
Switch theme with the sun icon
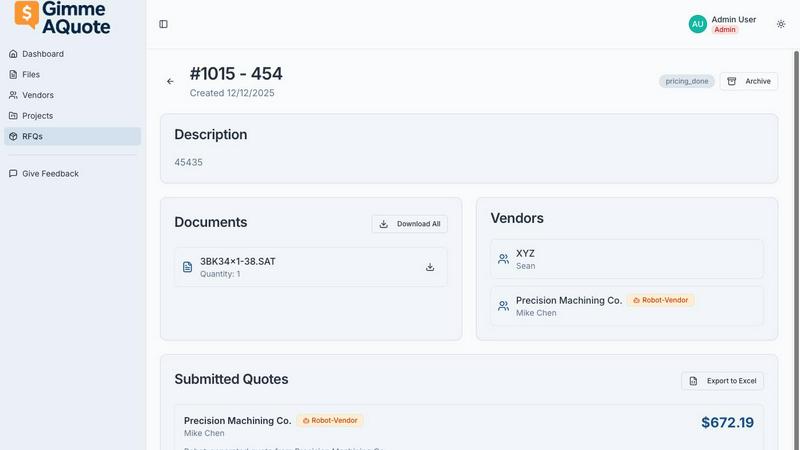[x=781, y=24]
